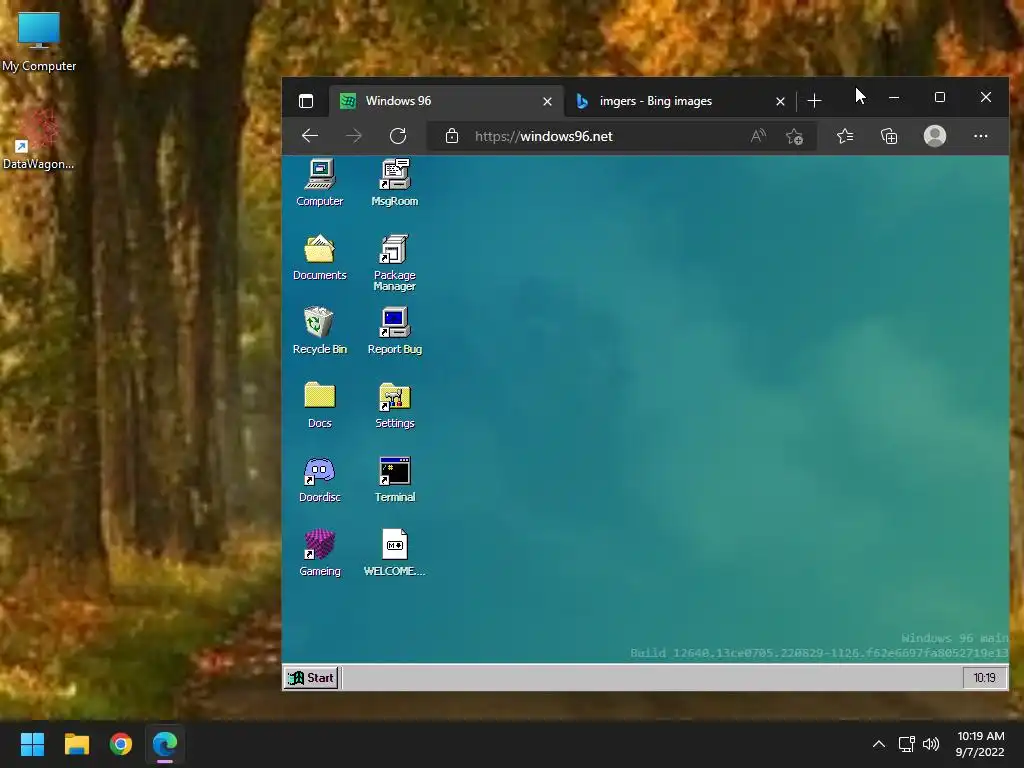1024x768 pixels.
Task: Open the Windows Start menu
Action: click(x=32, y=744)
